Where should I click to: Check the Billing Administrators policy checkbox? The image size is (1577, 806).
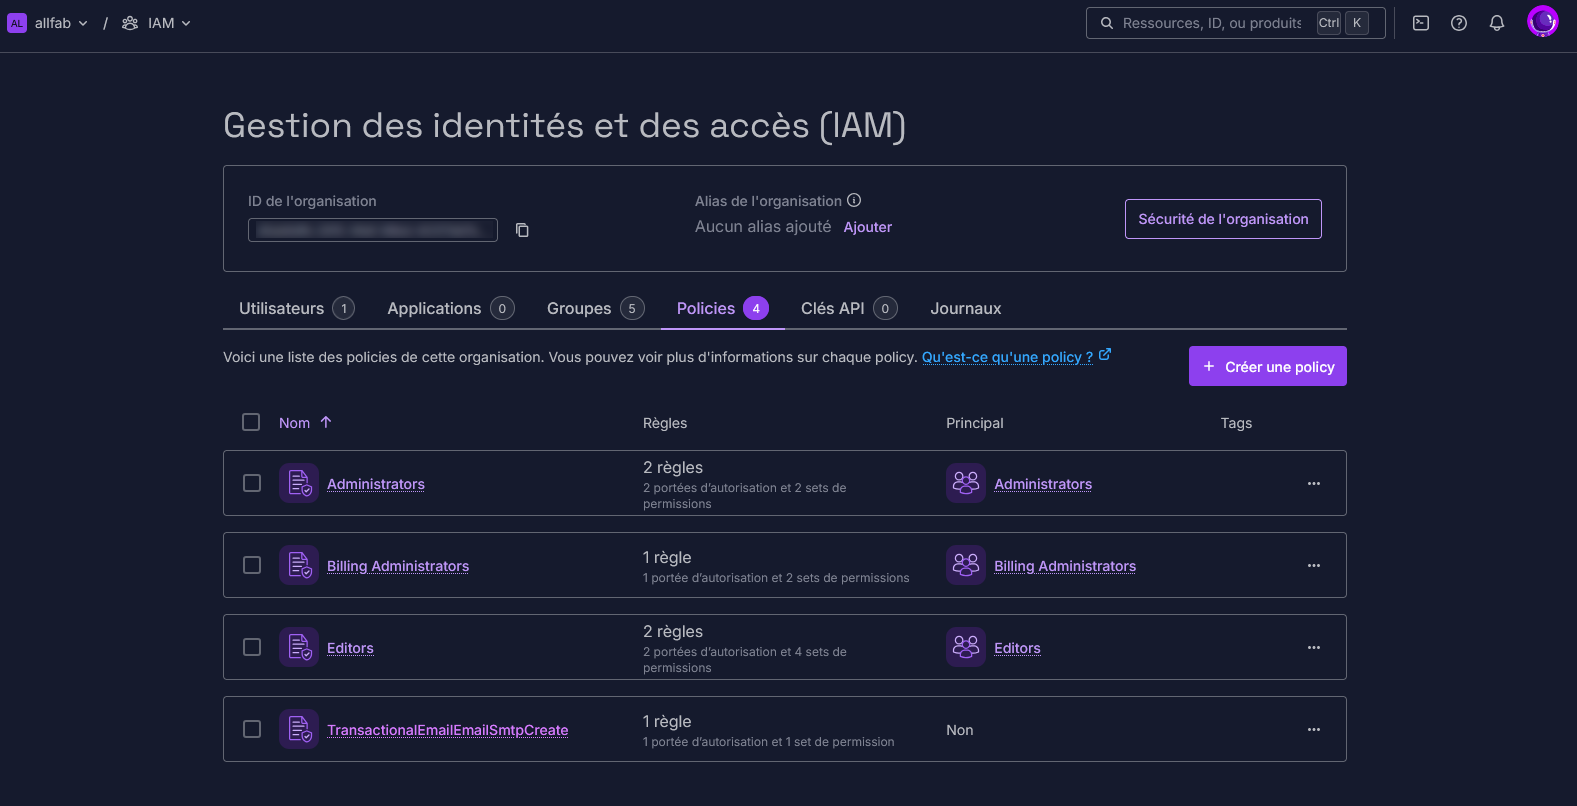[x=252, y=565]
